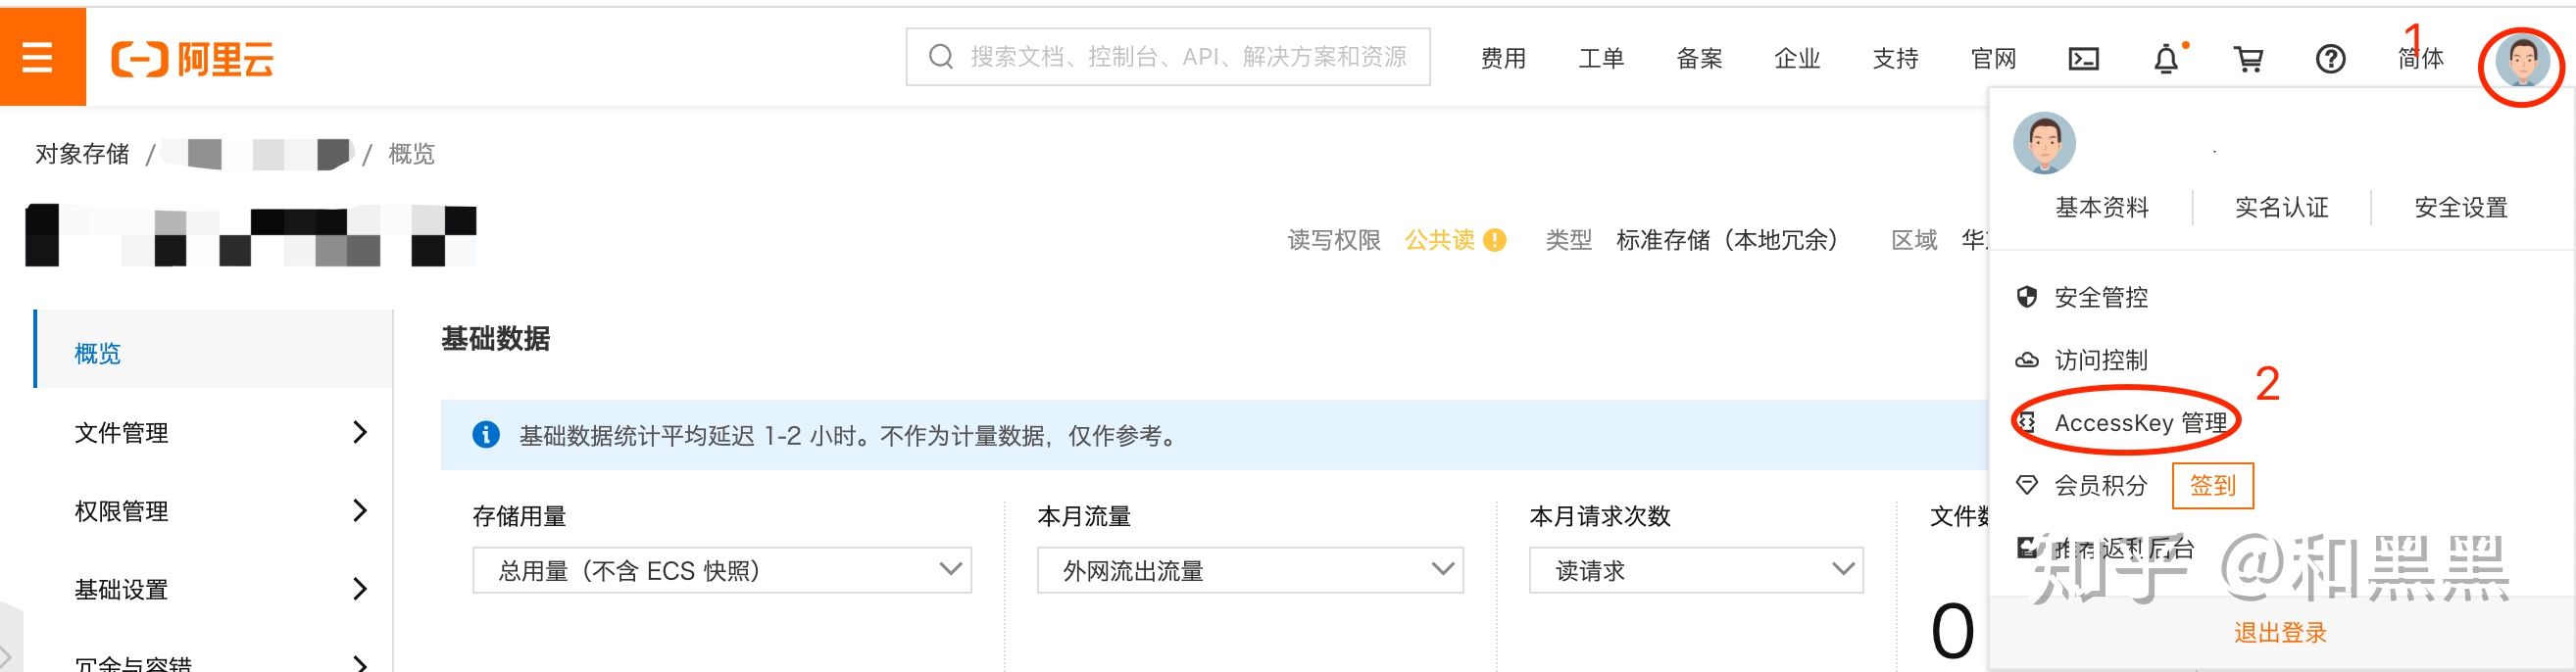Click the 签到 button
The width and height of the screenshot is (2576, 672).
point(2212,486)
